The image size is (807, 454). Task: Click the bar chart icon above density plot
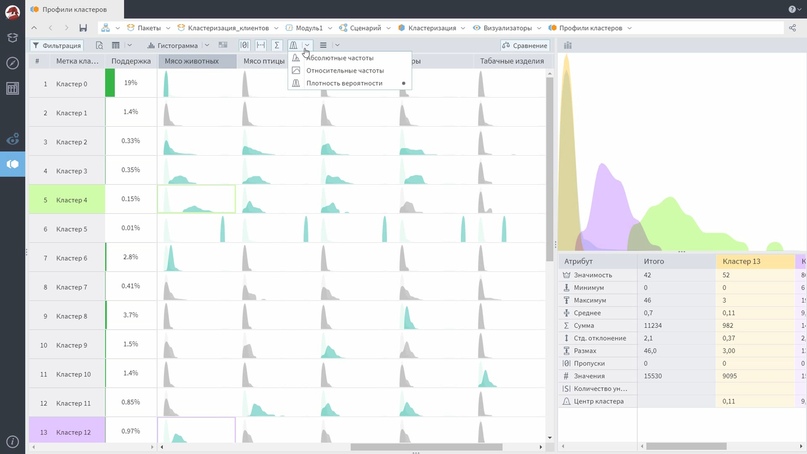pyautogui.click(x=568, y=46)
